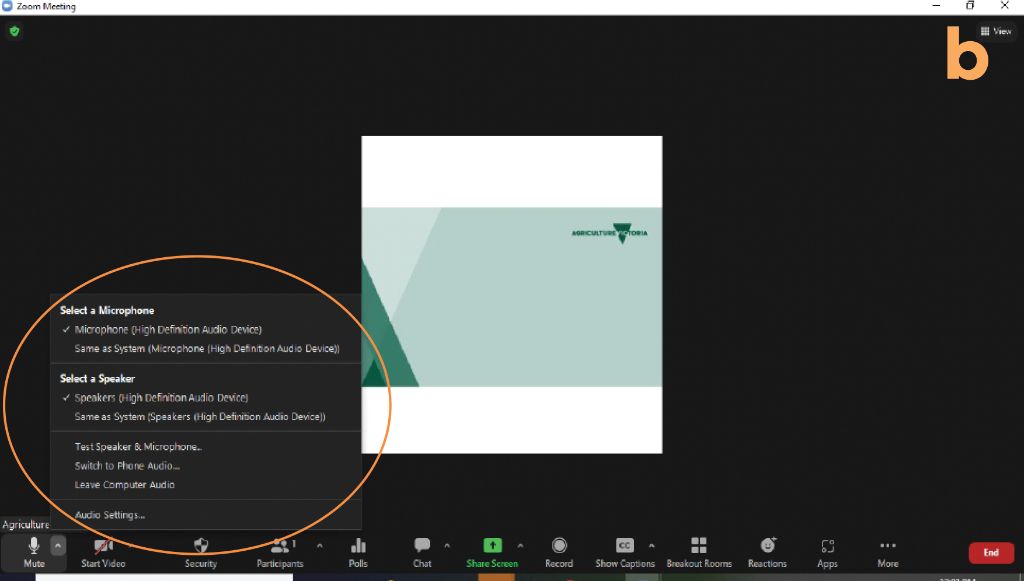1024x581 pixels.
Task: Check meeting encryption via shield icon
Action: (14, 30)
